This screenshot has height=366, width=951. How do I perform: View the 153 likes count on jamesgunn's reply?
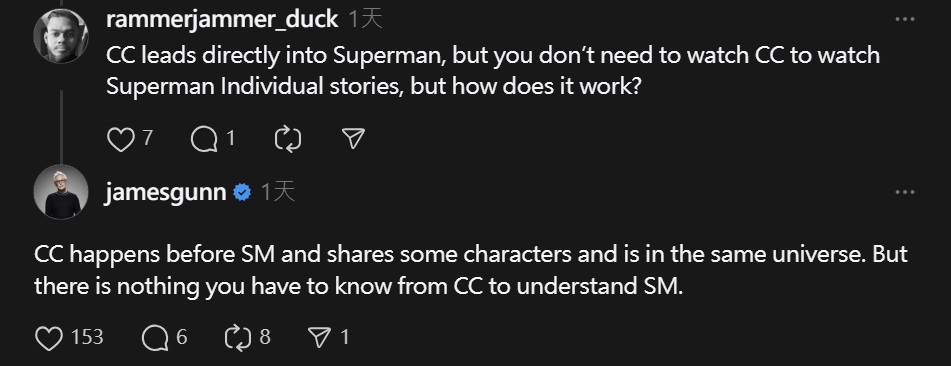tap(87, 337)
